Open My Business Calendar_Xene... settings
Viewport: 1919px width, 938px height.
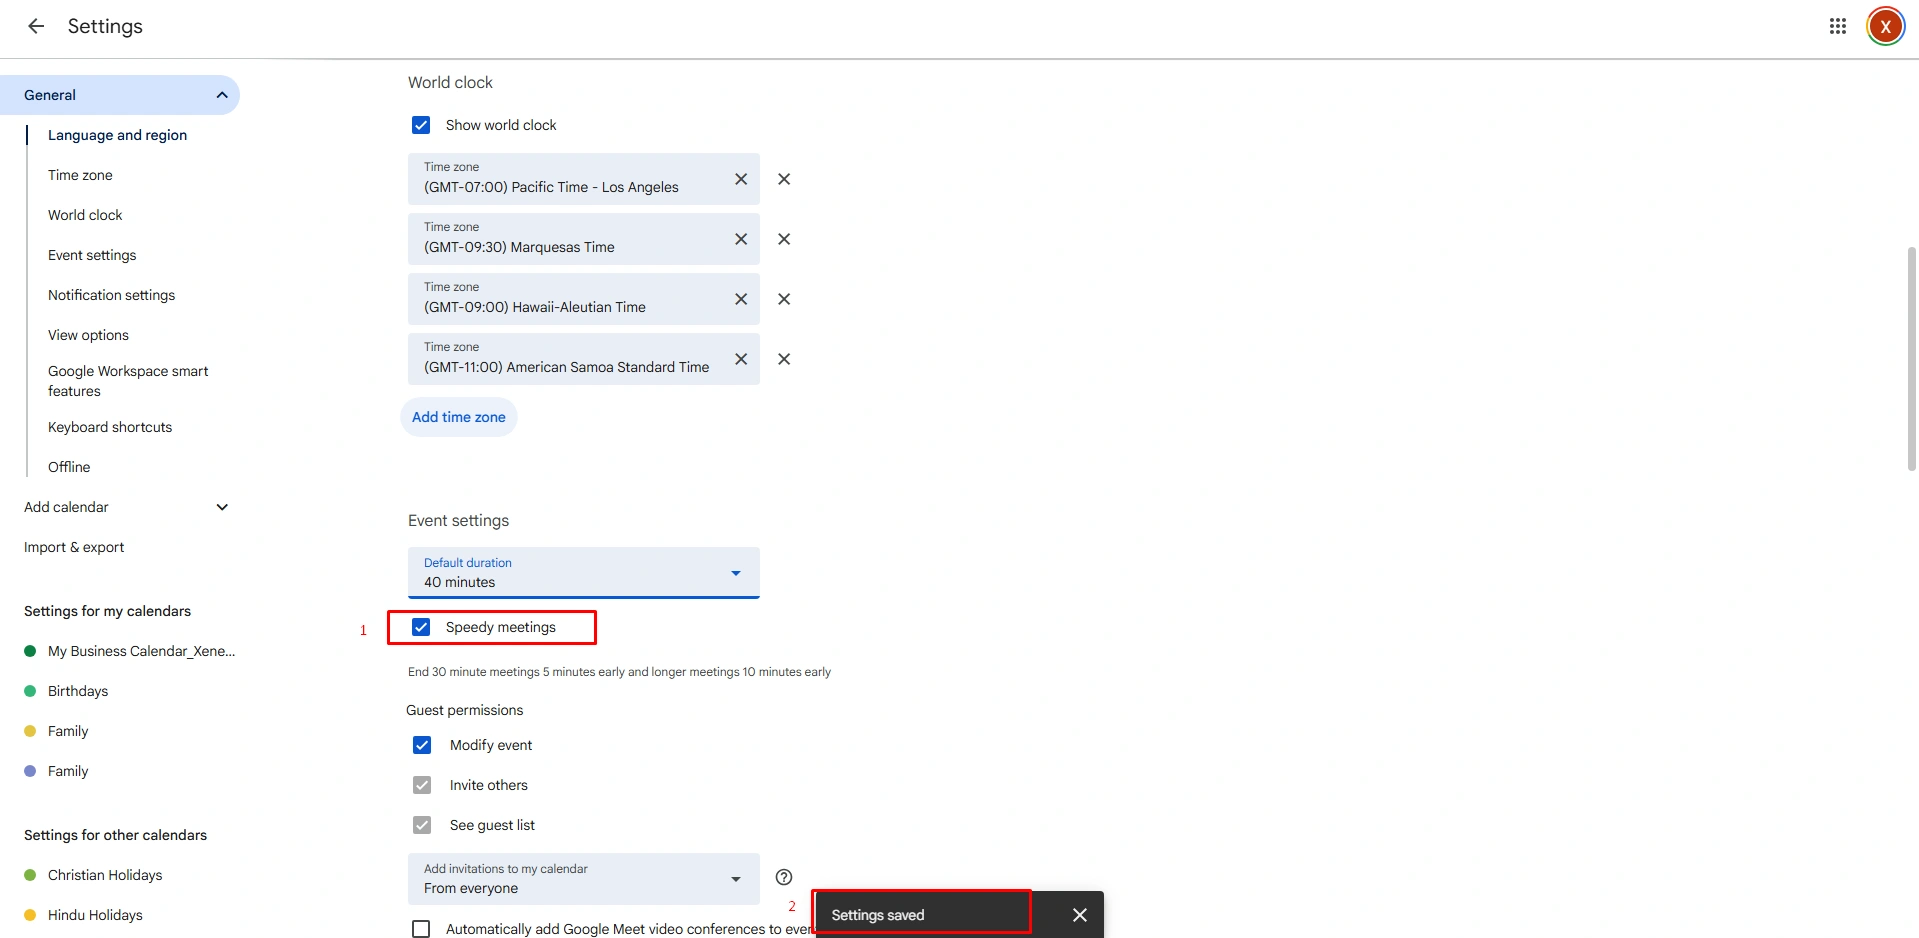[141, 651]
